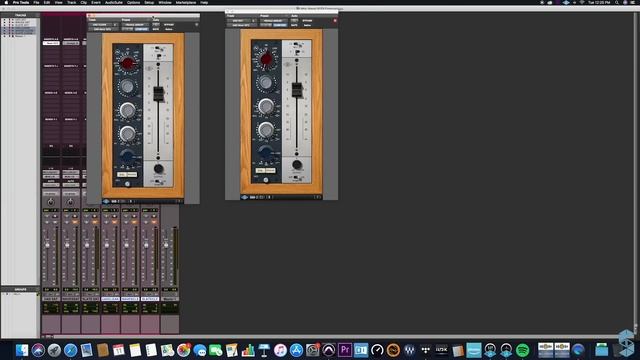640x360 pixels.
Task: Open first insert slot on first channel
Action: [x=51, y=43]
